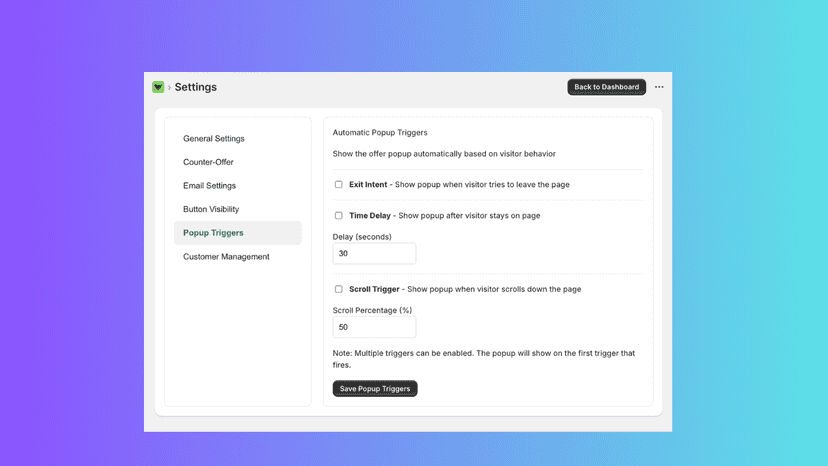Image resolution: width=828 pixels, height=466 pixels.
Task: Click the 'Delay (seconds)' field label
Action: (x=362, y=237)
